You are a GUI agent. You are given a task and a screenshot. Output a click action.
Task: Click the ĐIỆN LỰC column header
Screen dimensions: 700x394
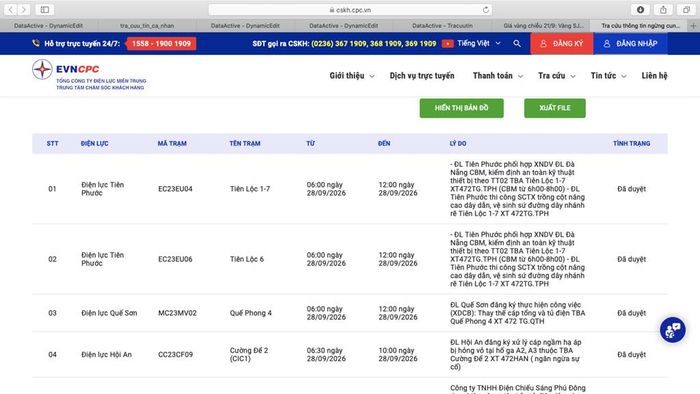(94, 143)
